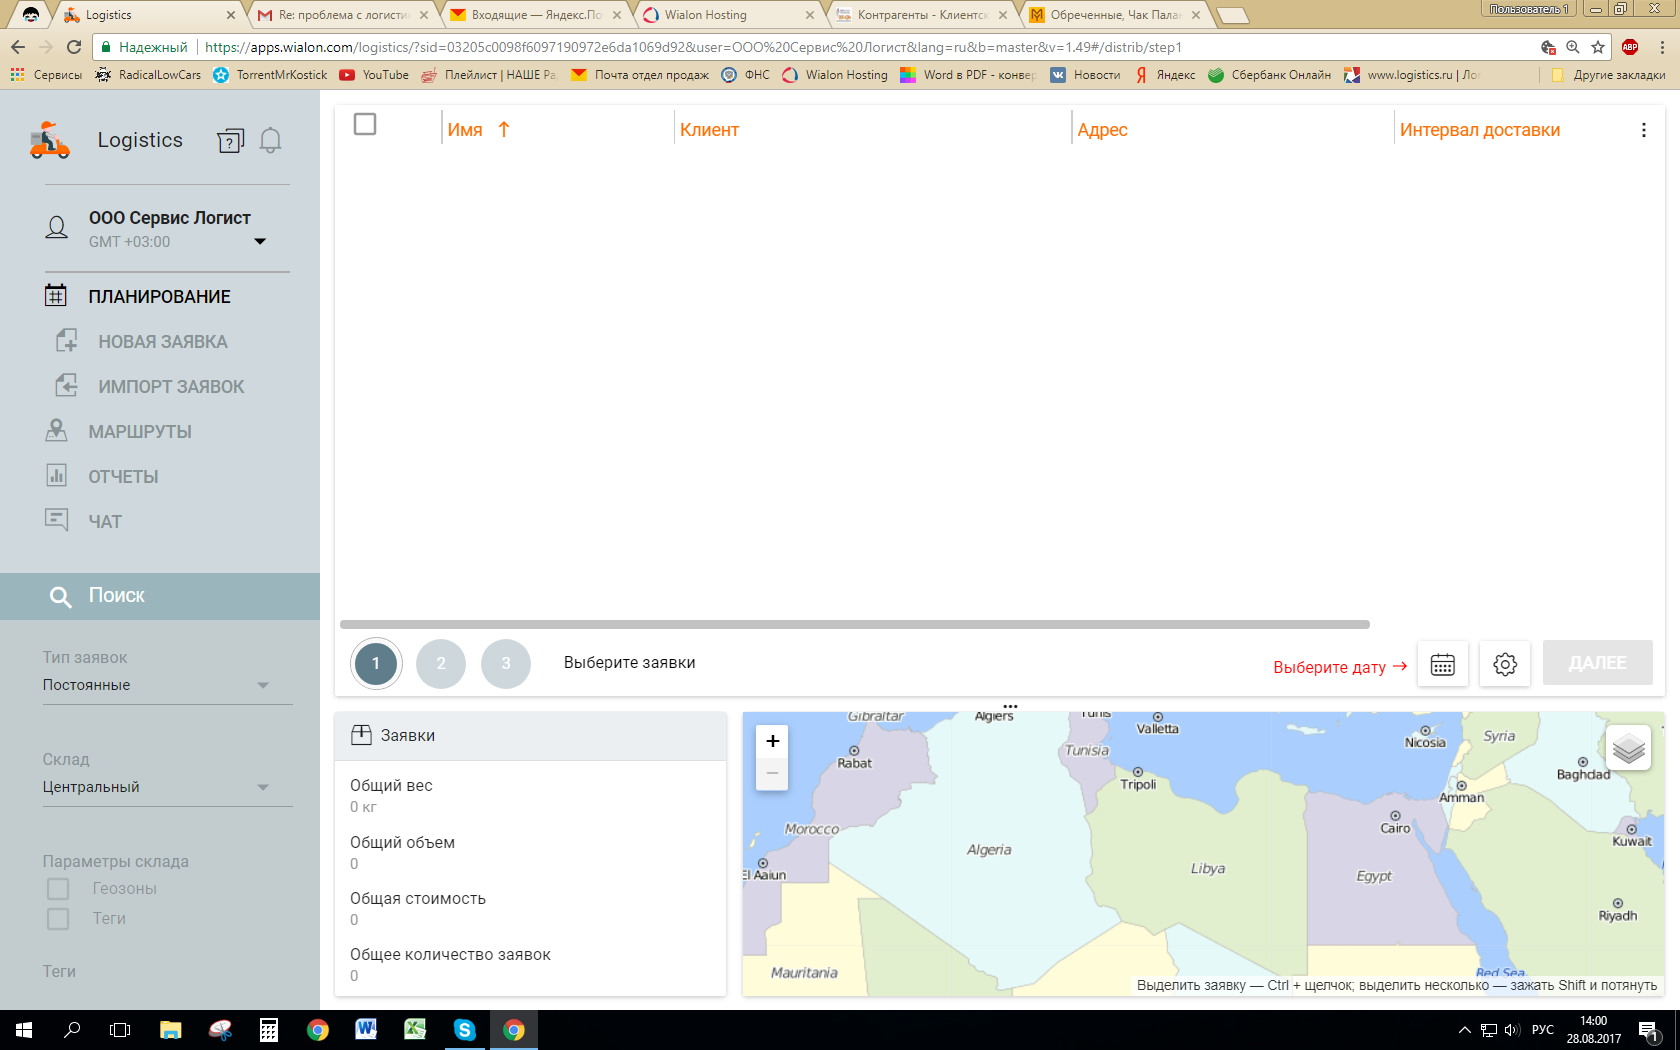Open the help question-mark icon
This screenshot has width=1680, height=1050.
tap(230, 141)
